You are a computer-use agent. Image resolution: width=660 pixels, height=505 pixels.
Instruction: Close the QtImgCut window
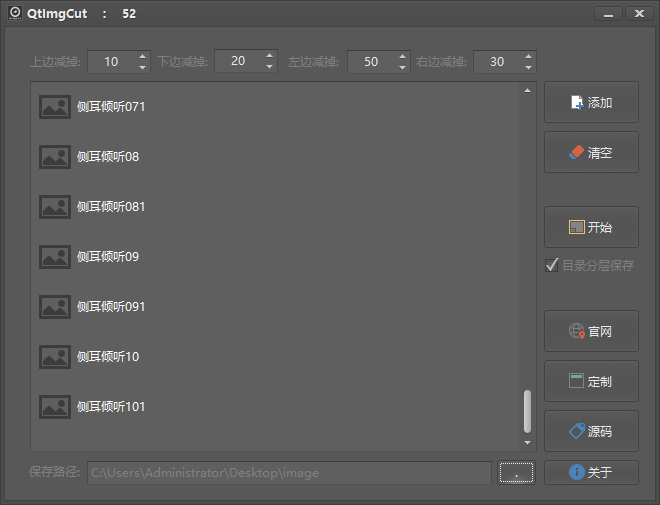[639, 14]
